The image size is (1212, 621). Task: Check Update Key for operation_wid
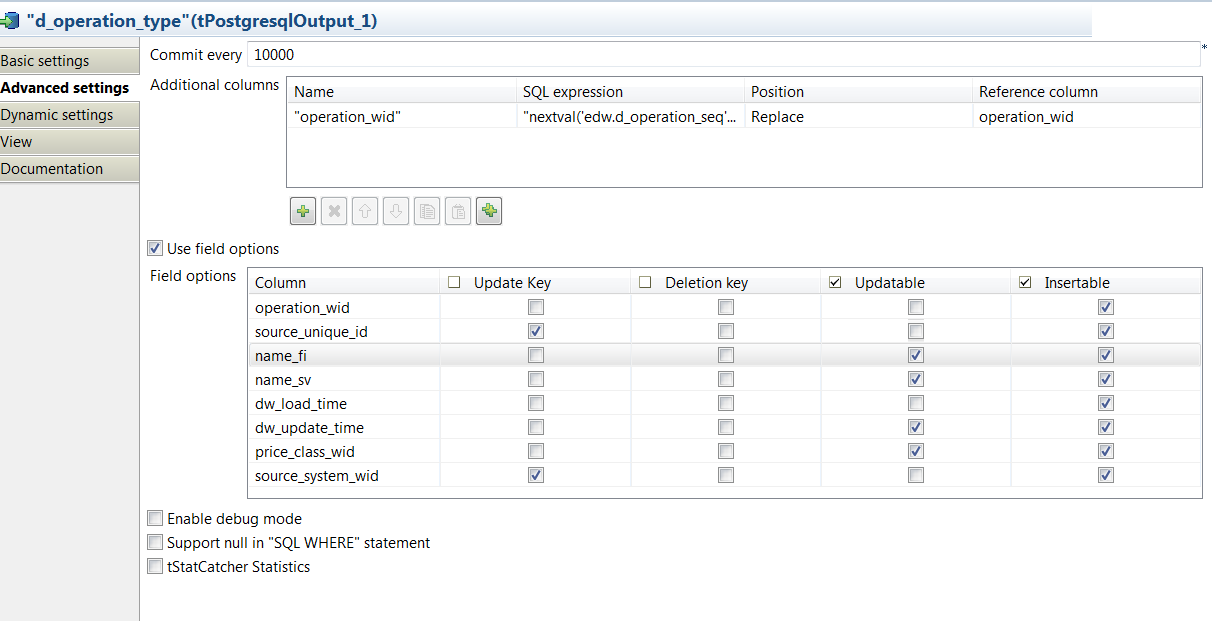tap(536, 307)
